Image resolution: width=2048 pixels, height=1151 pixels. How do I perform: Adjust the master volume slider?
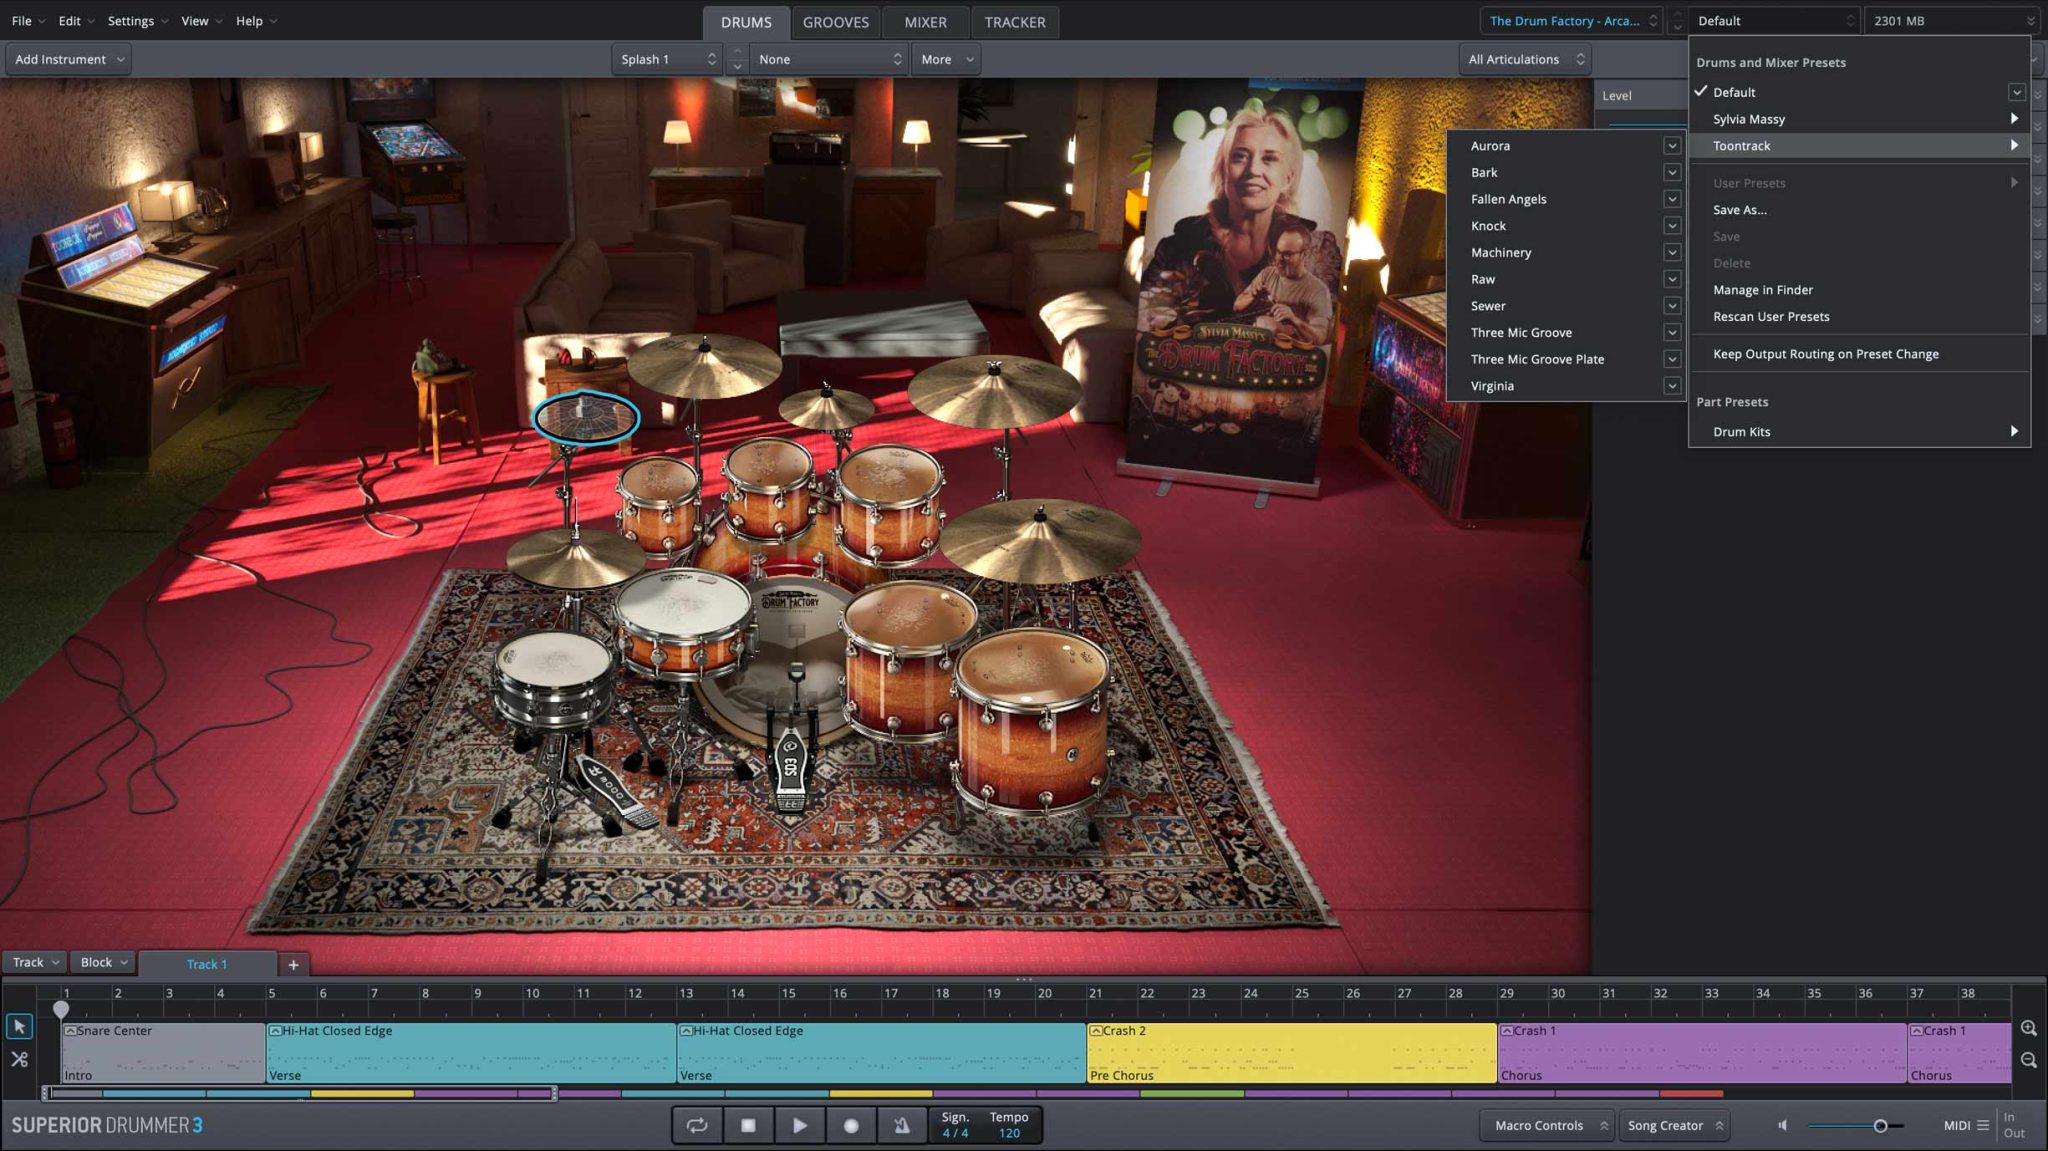pyautogui.click(x=1880, y=1126)
